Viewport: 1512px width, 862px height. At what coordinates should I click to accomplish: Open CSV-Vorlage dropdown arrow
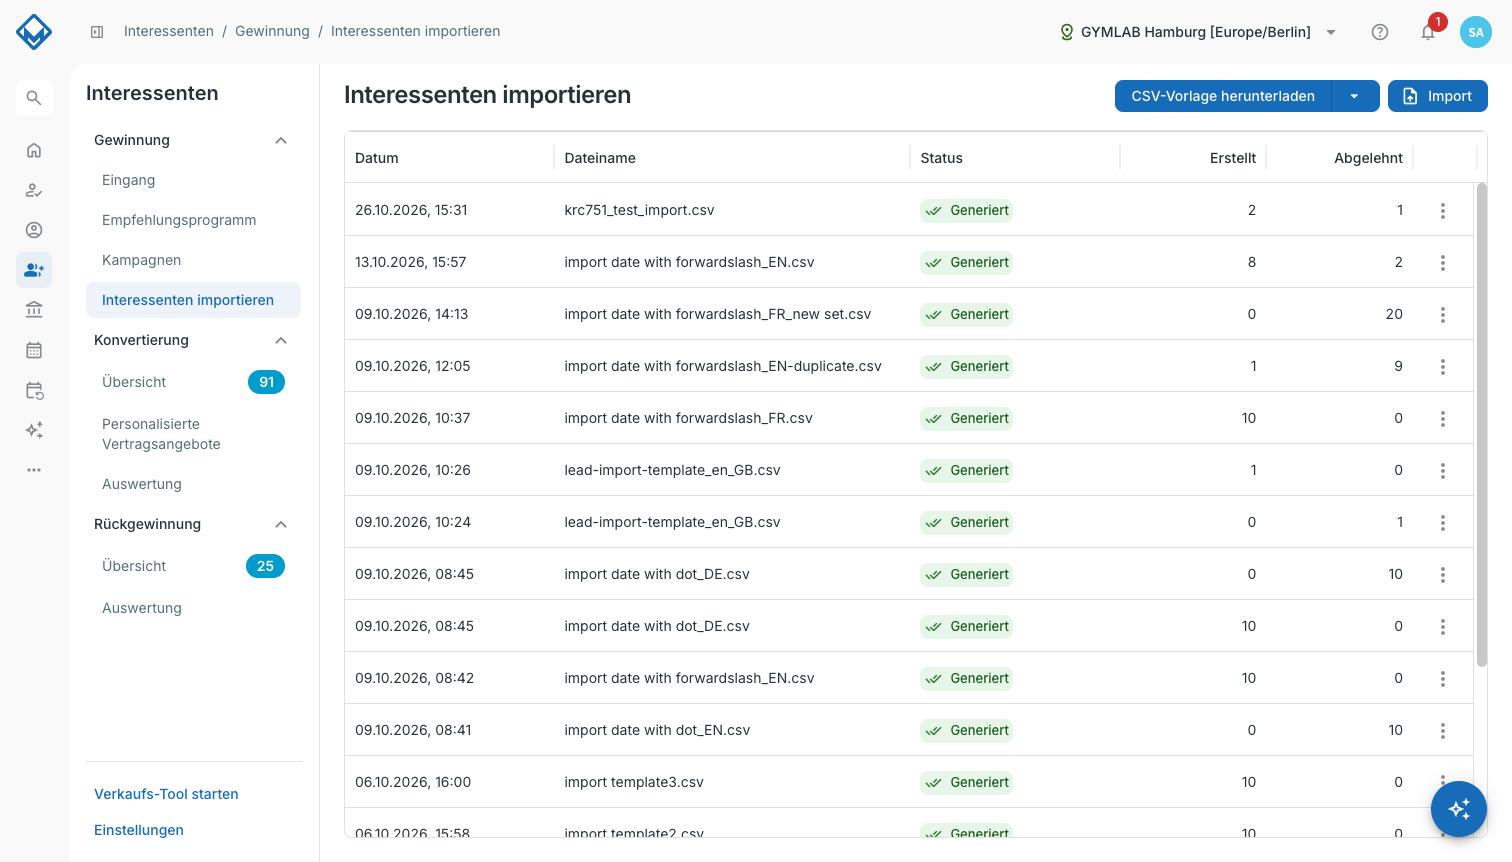[x=1355, y=96]
